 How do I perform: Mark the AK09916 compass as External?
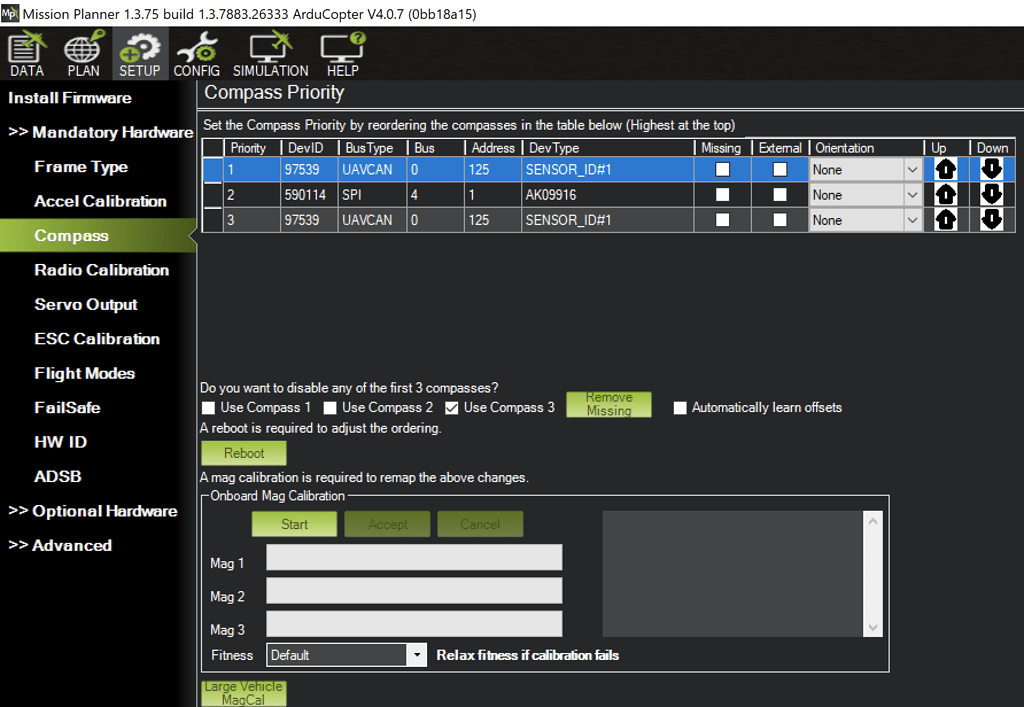782,194
